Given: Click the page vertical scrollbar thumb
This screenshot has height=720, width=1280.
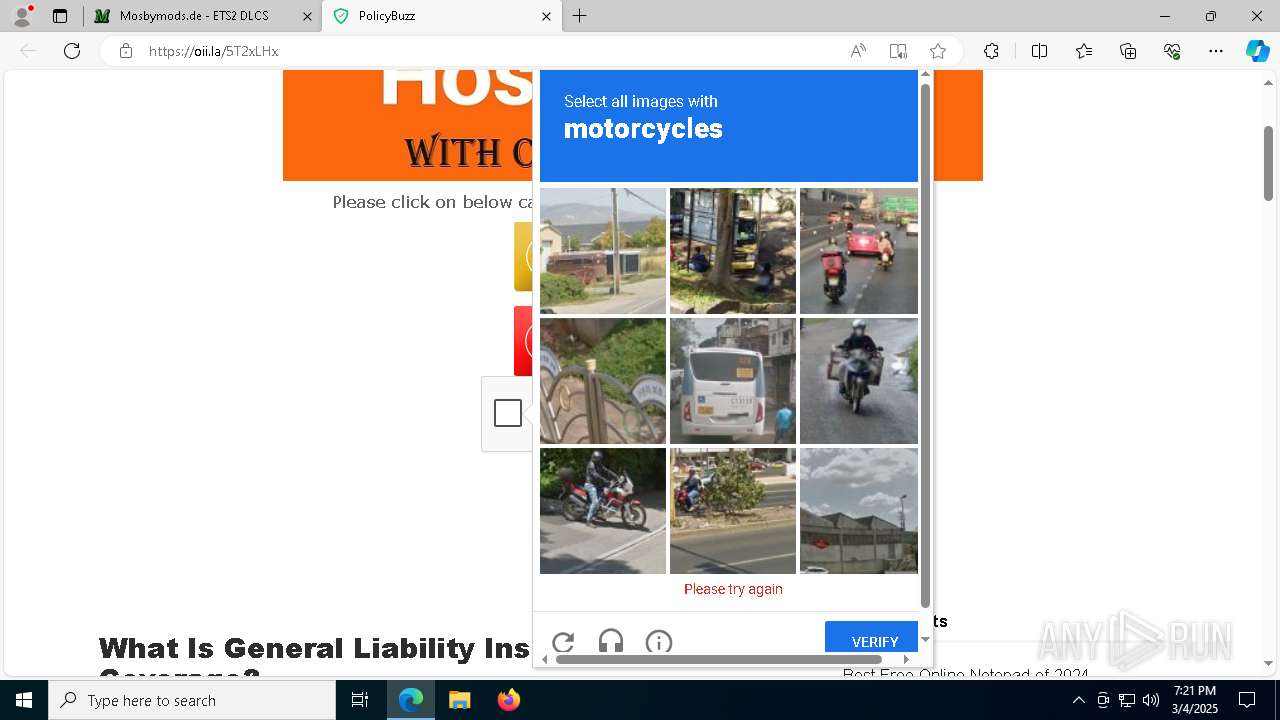Looking at the screenshot, I should [1268, 163].
